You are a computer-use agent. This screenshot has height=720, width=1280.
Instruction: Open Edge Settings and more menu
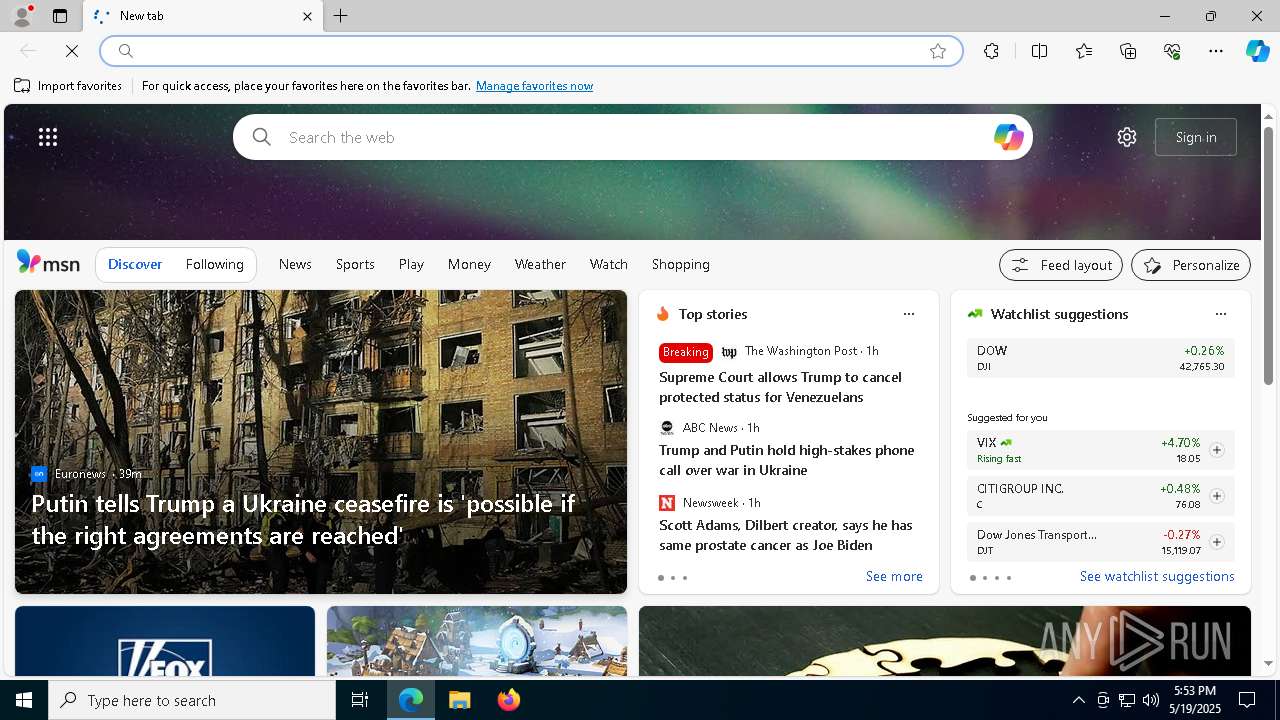point(1216,51)
